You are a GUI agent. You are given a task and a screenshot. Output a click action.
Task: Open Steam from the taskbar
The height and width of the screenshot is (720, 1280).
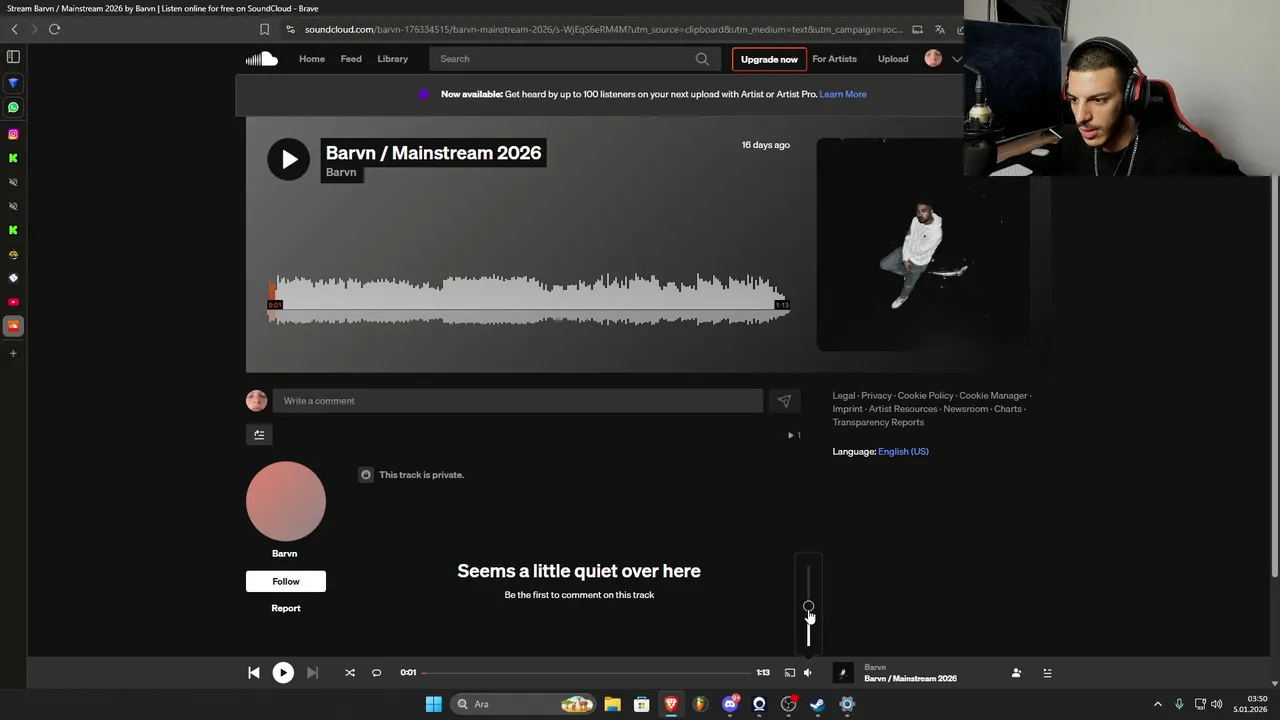point(817,704)
